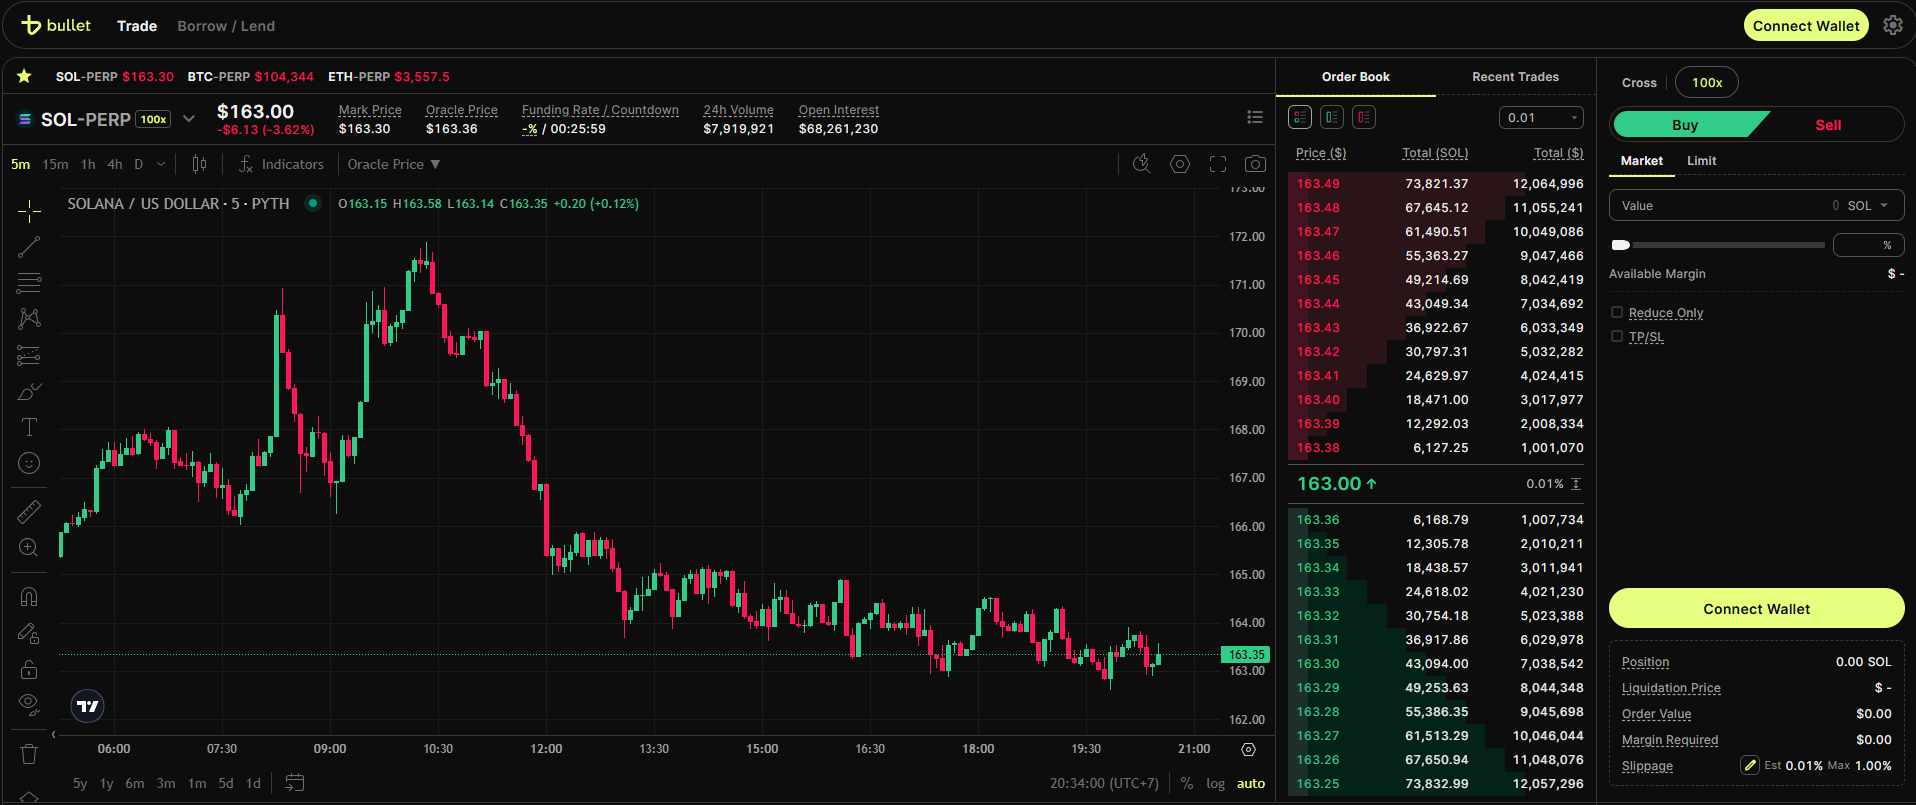Click the header Connect Wallet button
The image size is (1916, 805).
(1806, 25)
